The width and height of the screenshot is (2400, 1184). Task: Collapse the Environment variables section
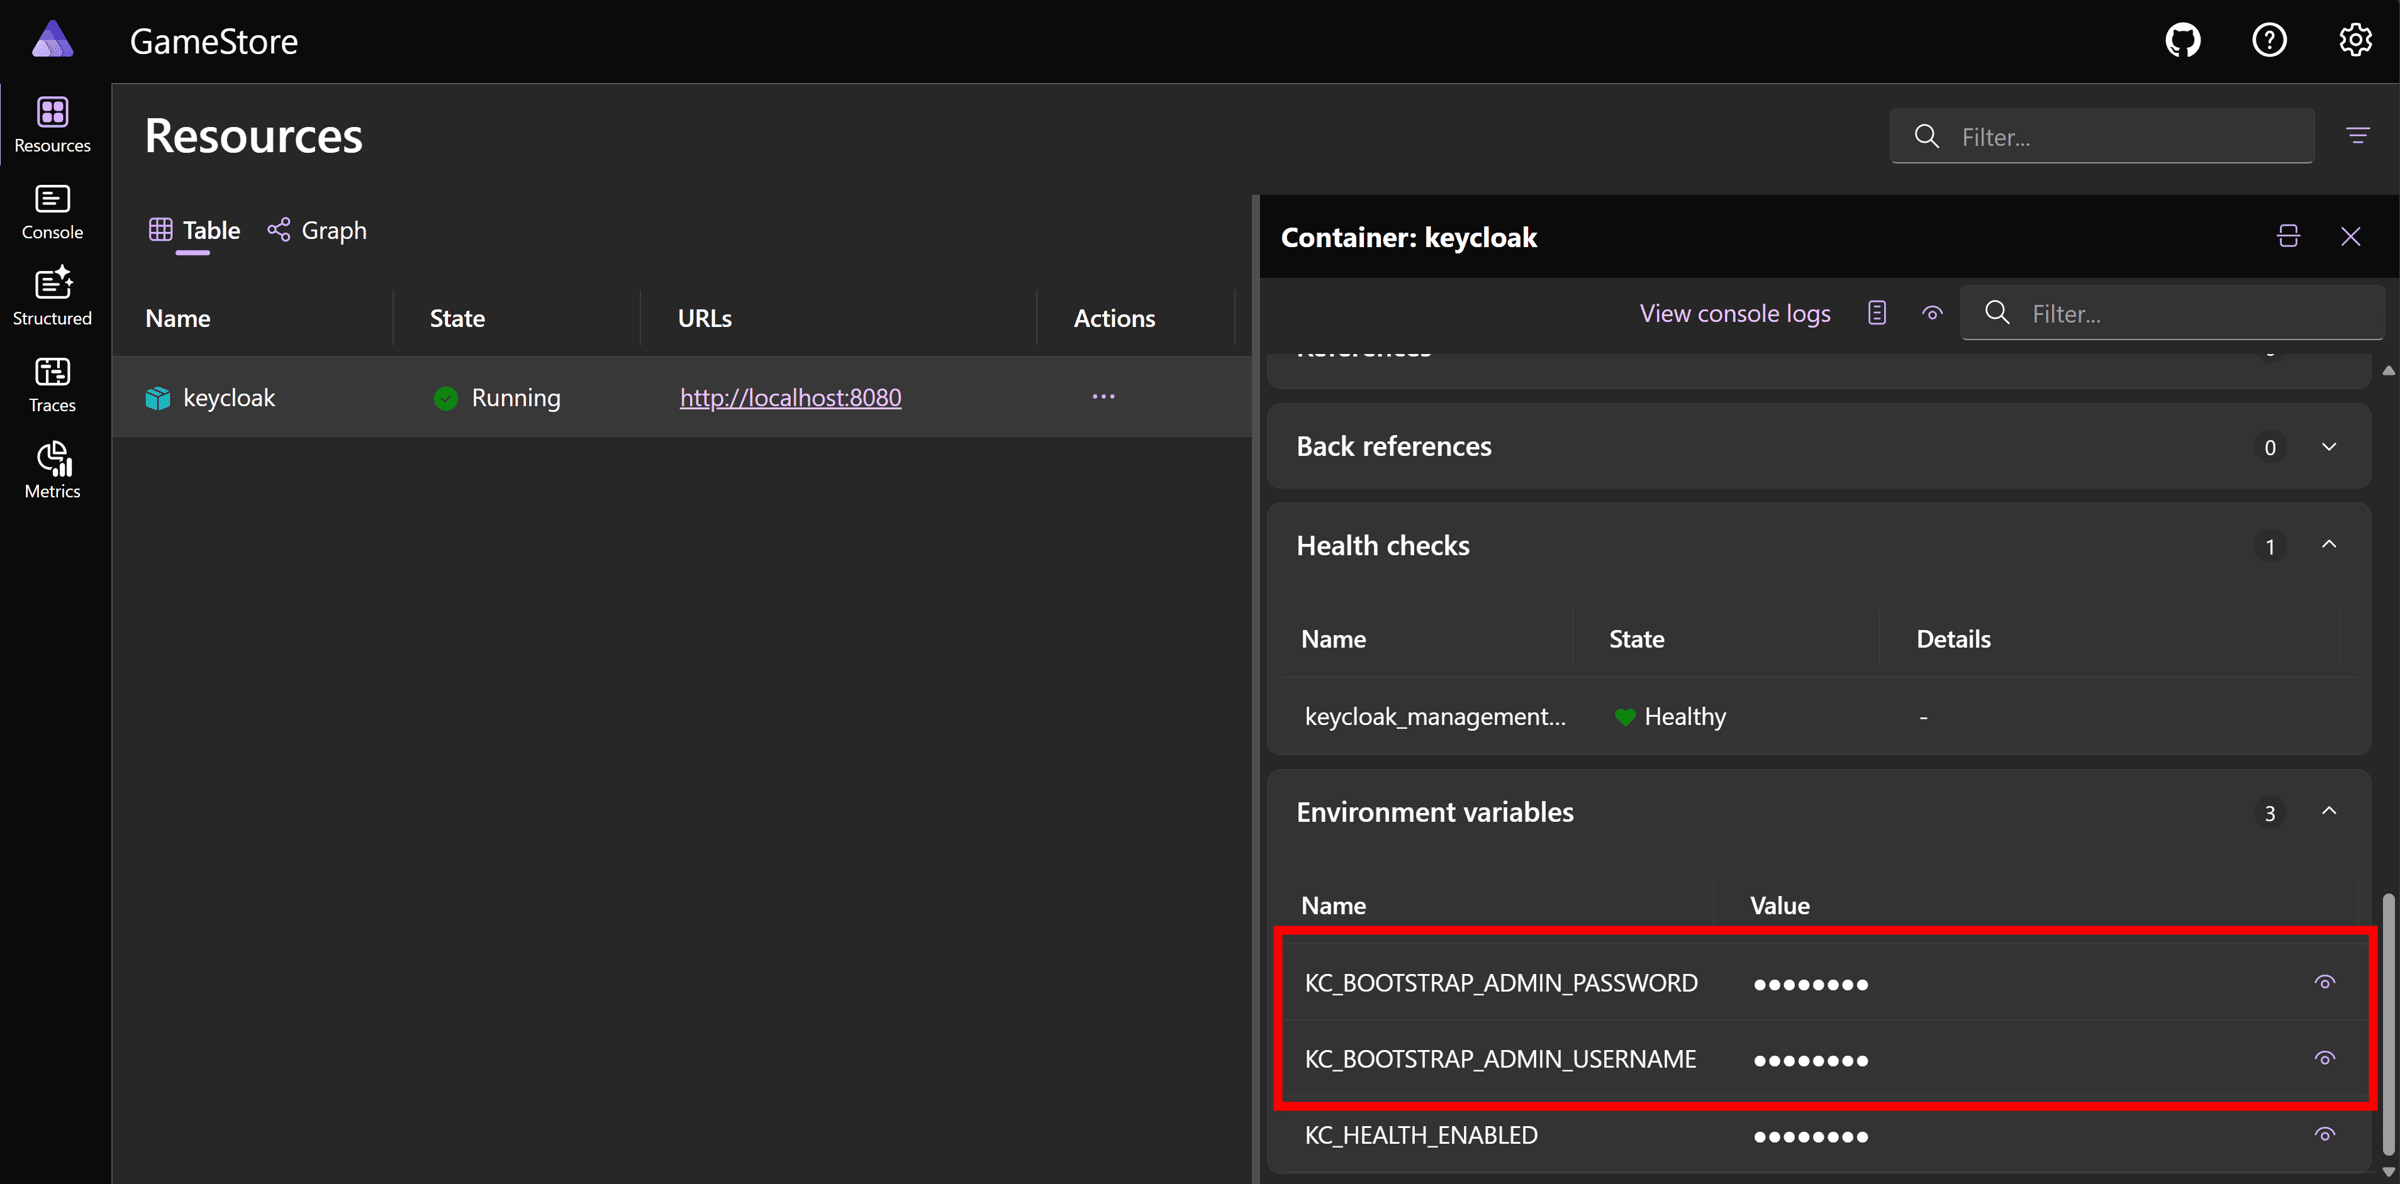[2329, 812]
